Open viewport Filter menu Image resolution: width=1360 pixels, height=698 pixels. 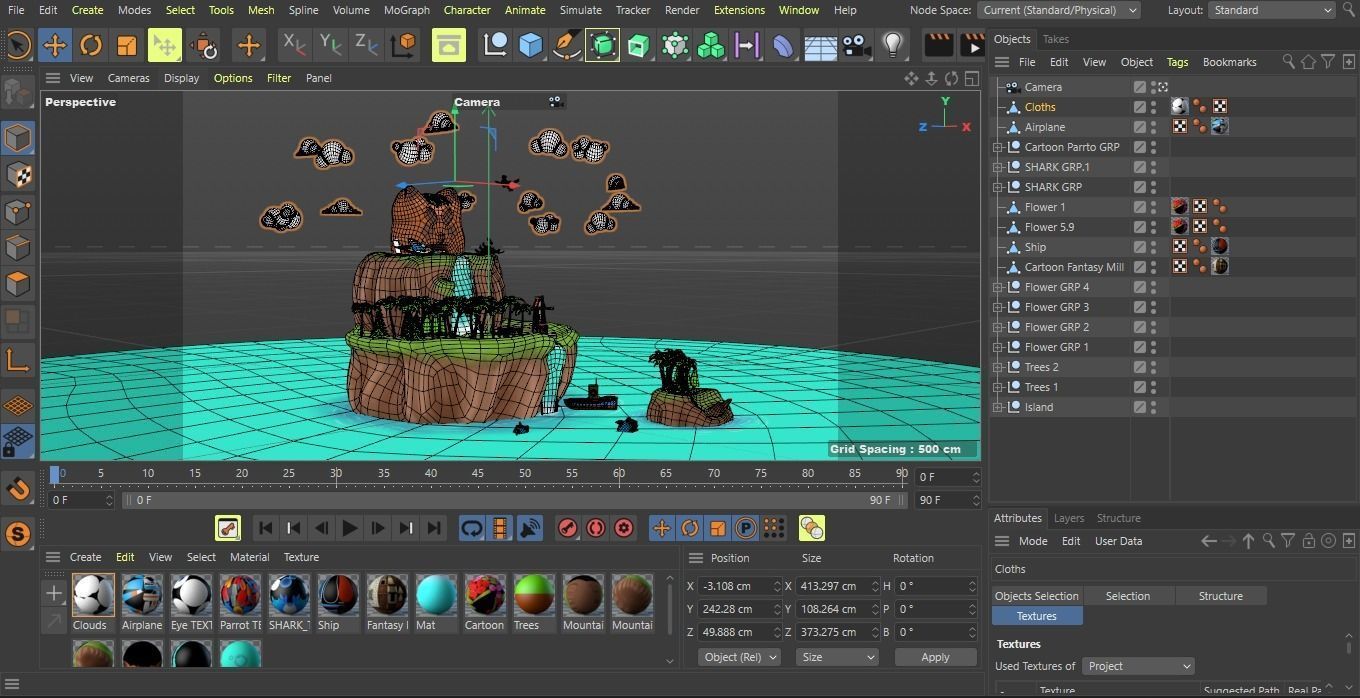pos(279,78)
